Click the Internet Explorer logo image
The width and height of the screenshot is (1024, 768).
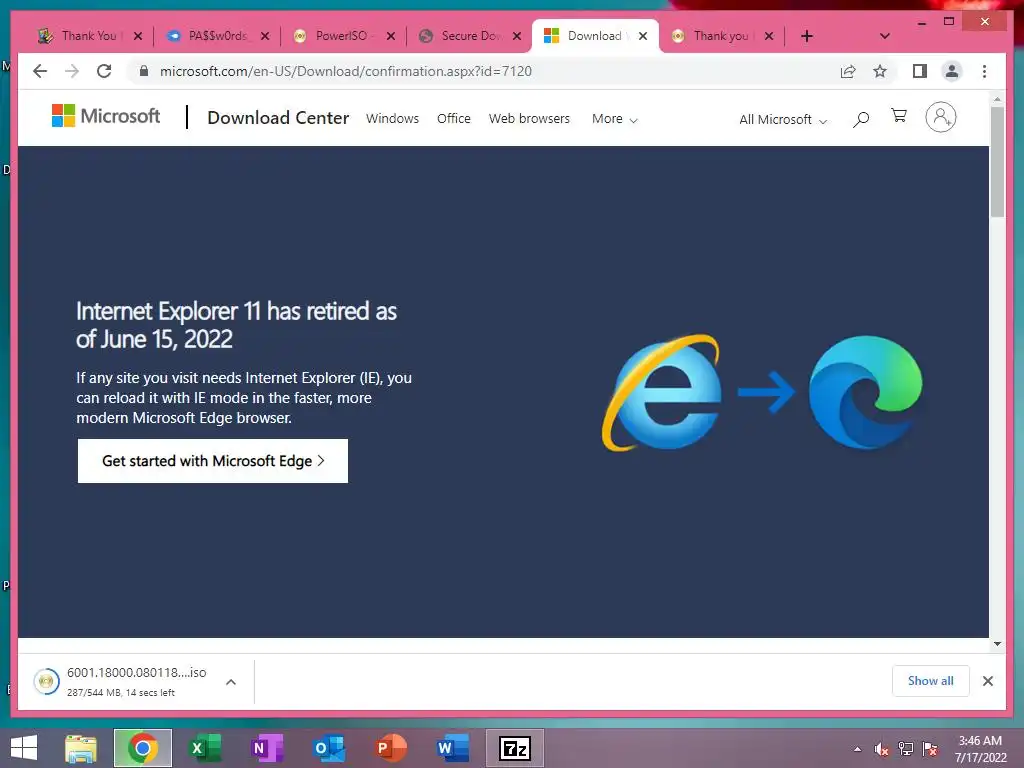(x=662, y=393)
